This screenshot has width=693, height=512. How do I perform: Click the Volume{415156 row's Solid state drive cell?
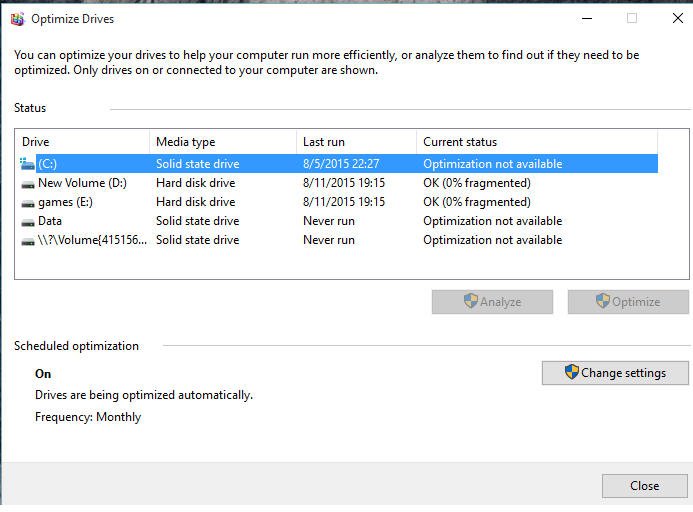pos(198,240)
